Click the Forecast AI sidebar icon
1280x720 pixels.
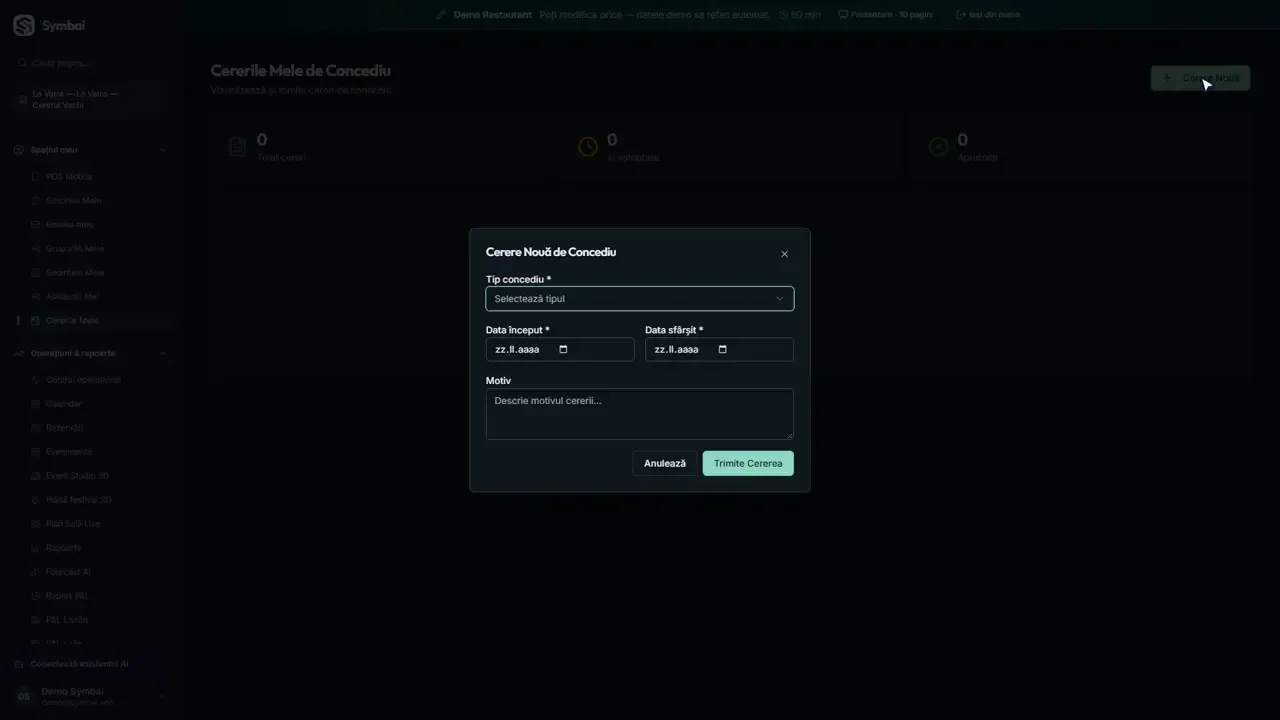pyautogui.click(x=36, y=572)
